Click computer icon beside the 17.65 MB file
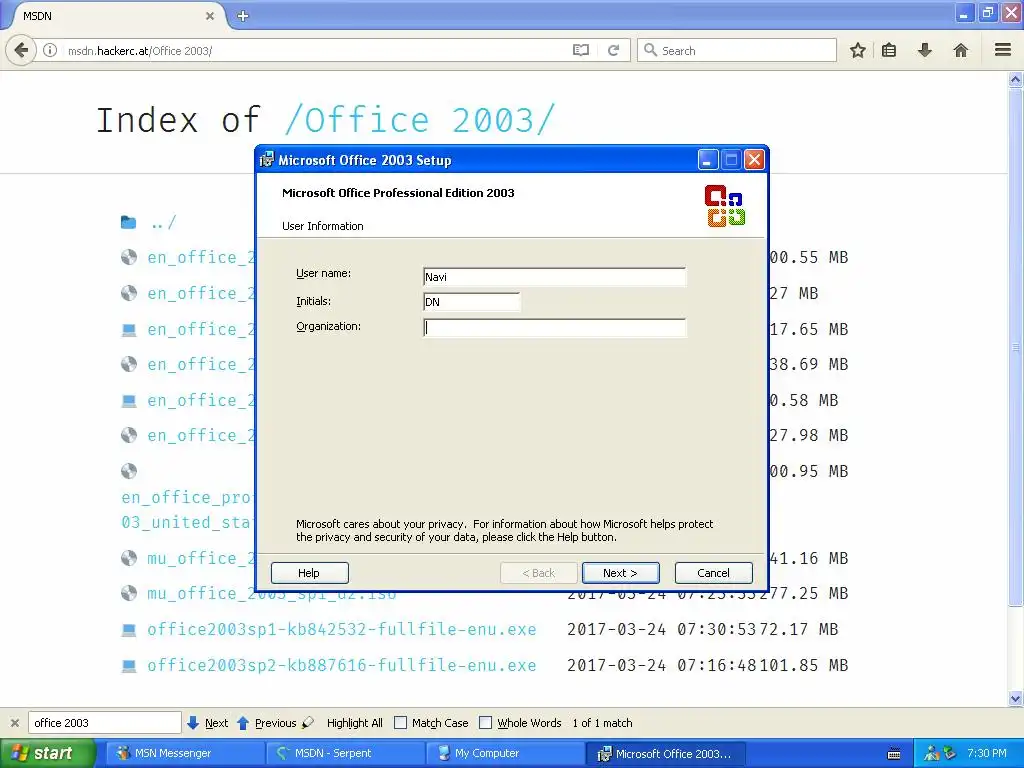The width and height of the screenshot is (1024, 768). (x=129, y=329)
